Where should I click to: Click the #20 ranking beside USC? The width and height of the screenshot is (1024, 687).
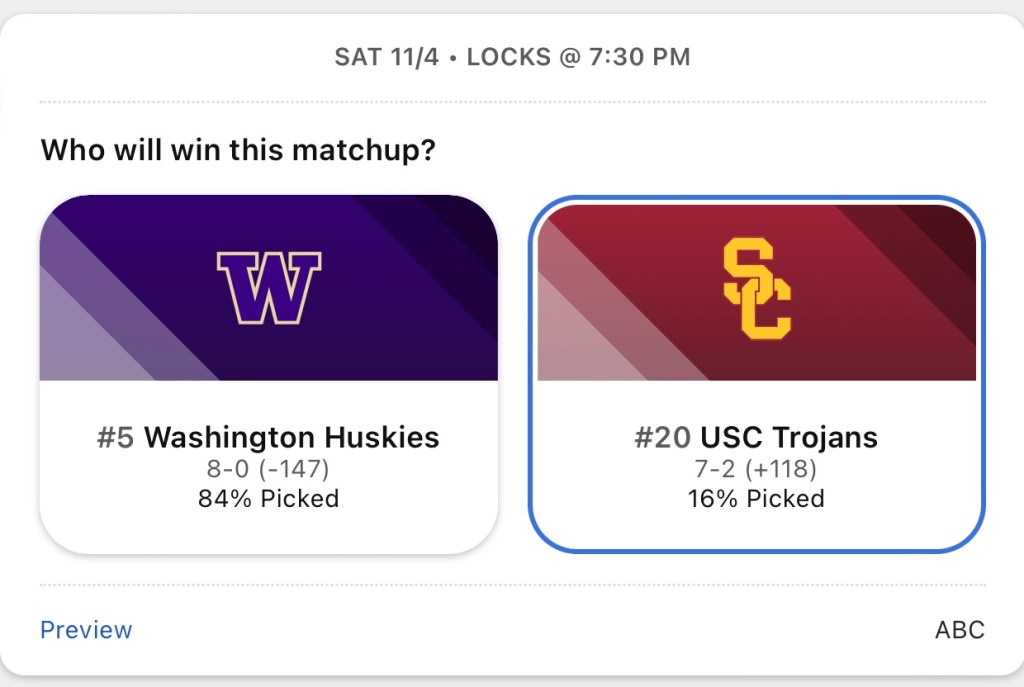663,438
